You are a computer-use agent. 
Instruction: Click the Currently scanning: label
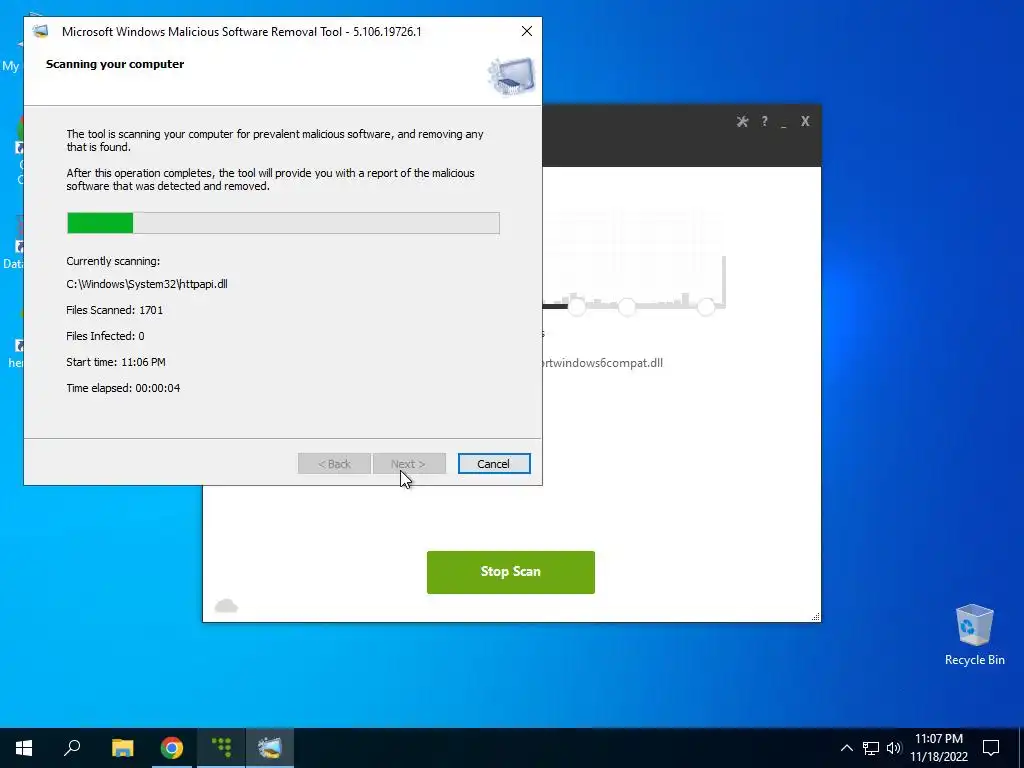[x=113, y=261]
